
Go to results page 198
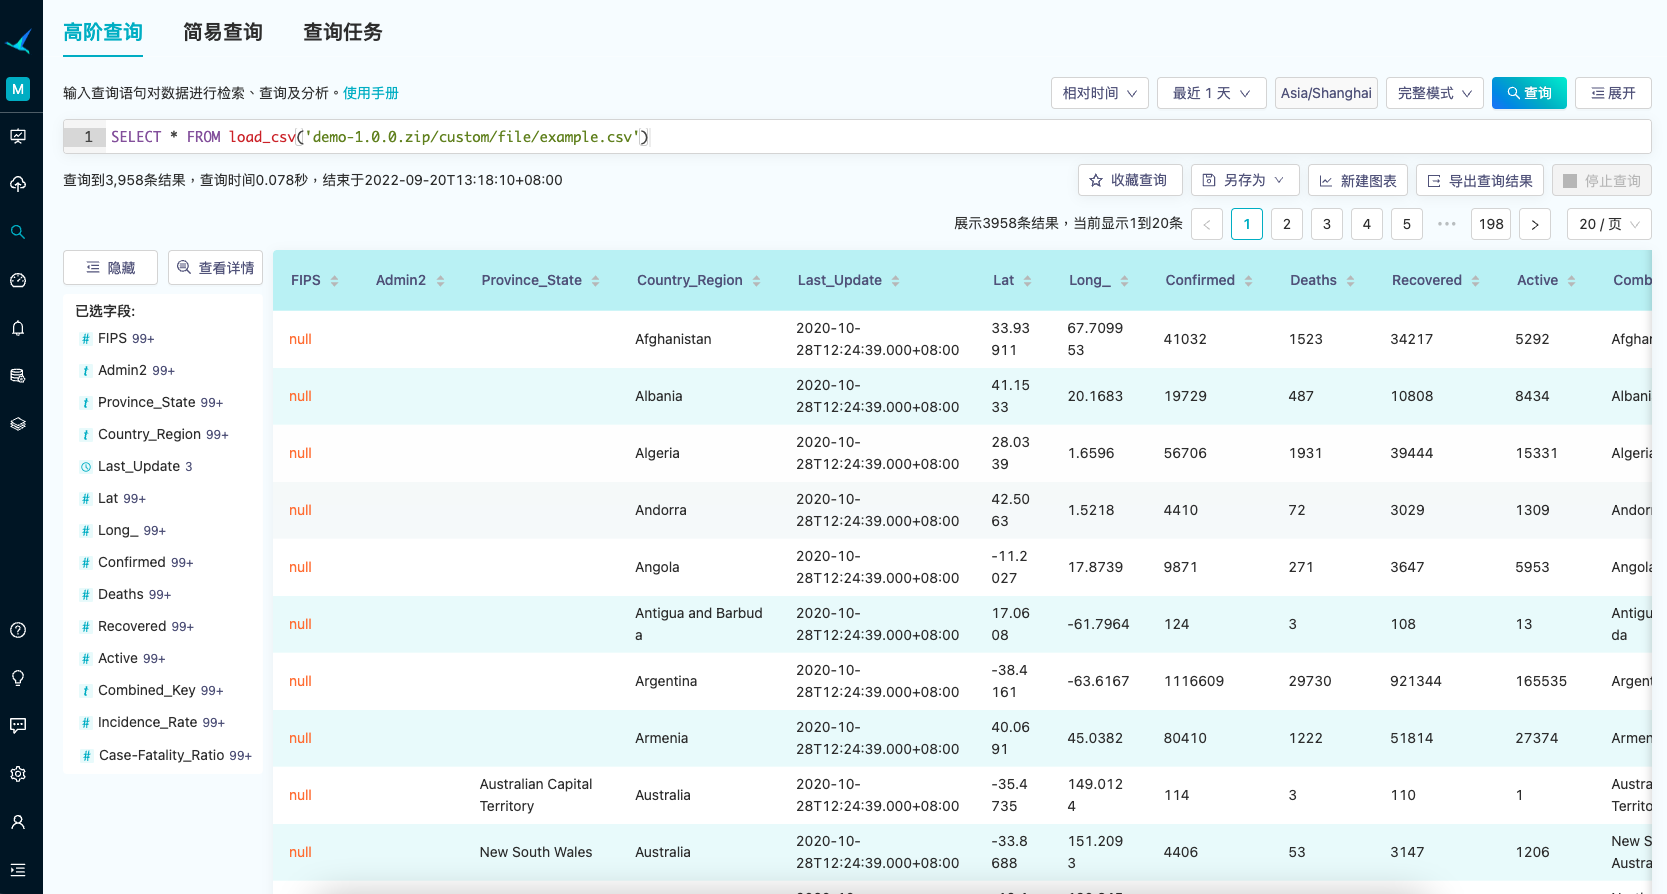click(x=1491, y=224)
